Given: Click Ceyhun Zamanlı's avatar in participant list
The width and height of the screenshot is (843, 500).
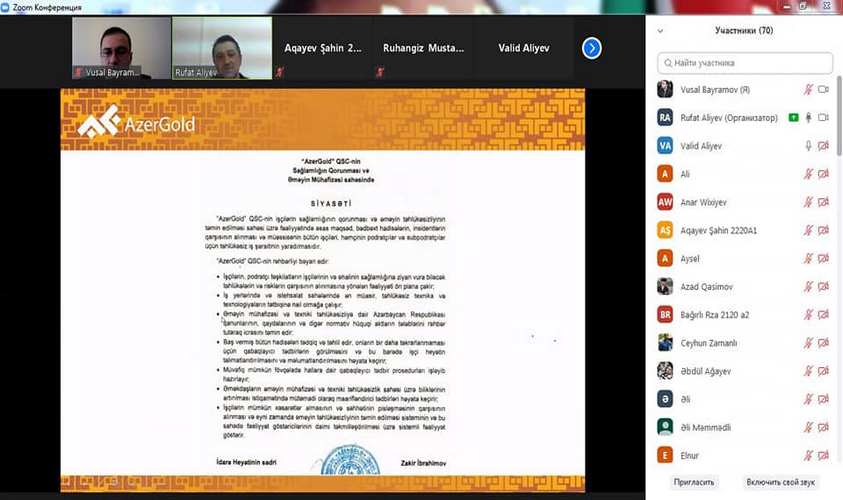Looking at the screenshot, I should pyautogui.click(x=665, y=342).
